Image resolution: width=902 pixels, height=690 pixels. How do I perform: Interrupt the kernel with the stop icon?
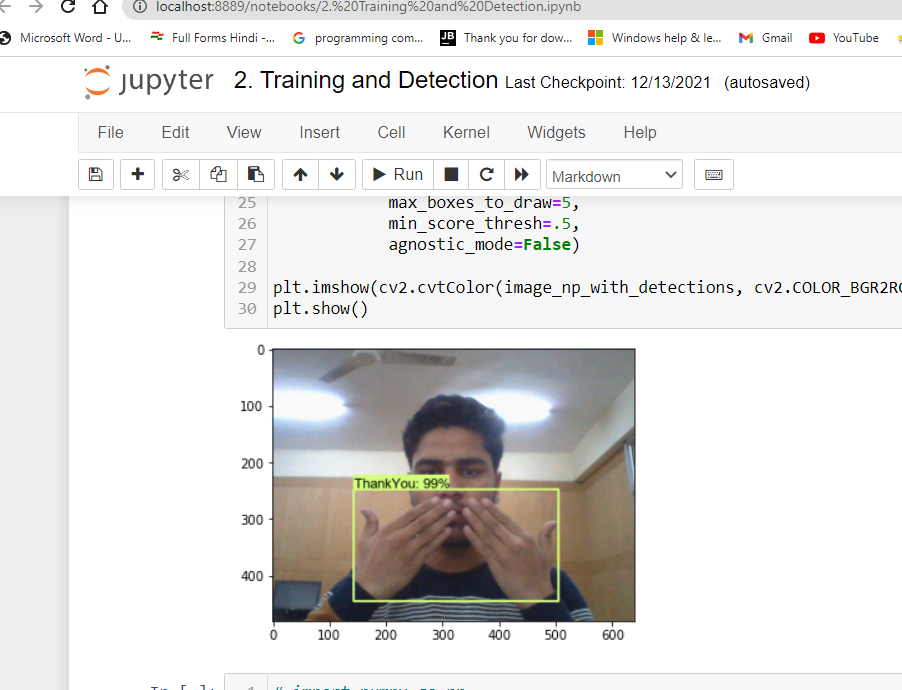coord(450,174)
